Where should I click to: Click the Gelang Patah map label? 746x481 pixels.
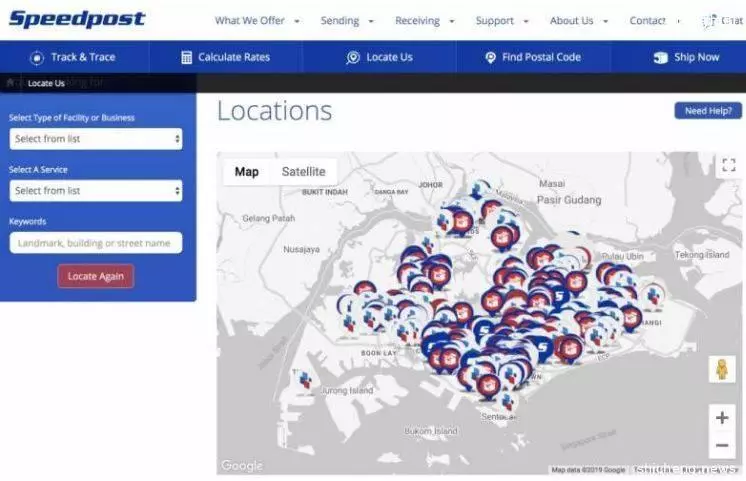pos(269,218)
